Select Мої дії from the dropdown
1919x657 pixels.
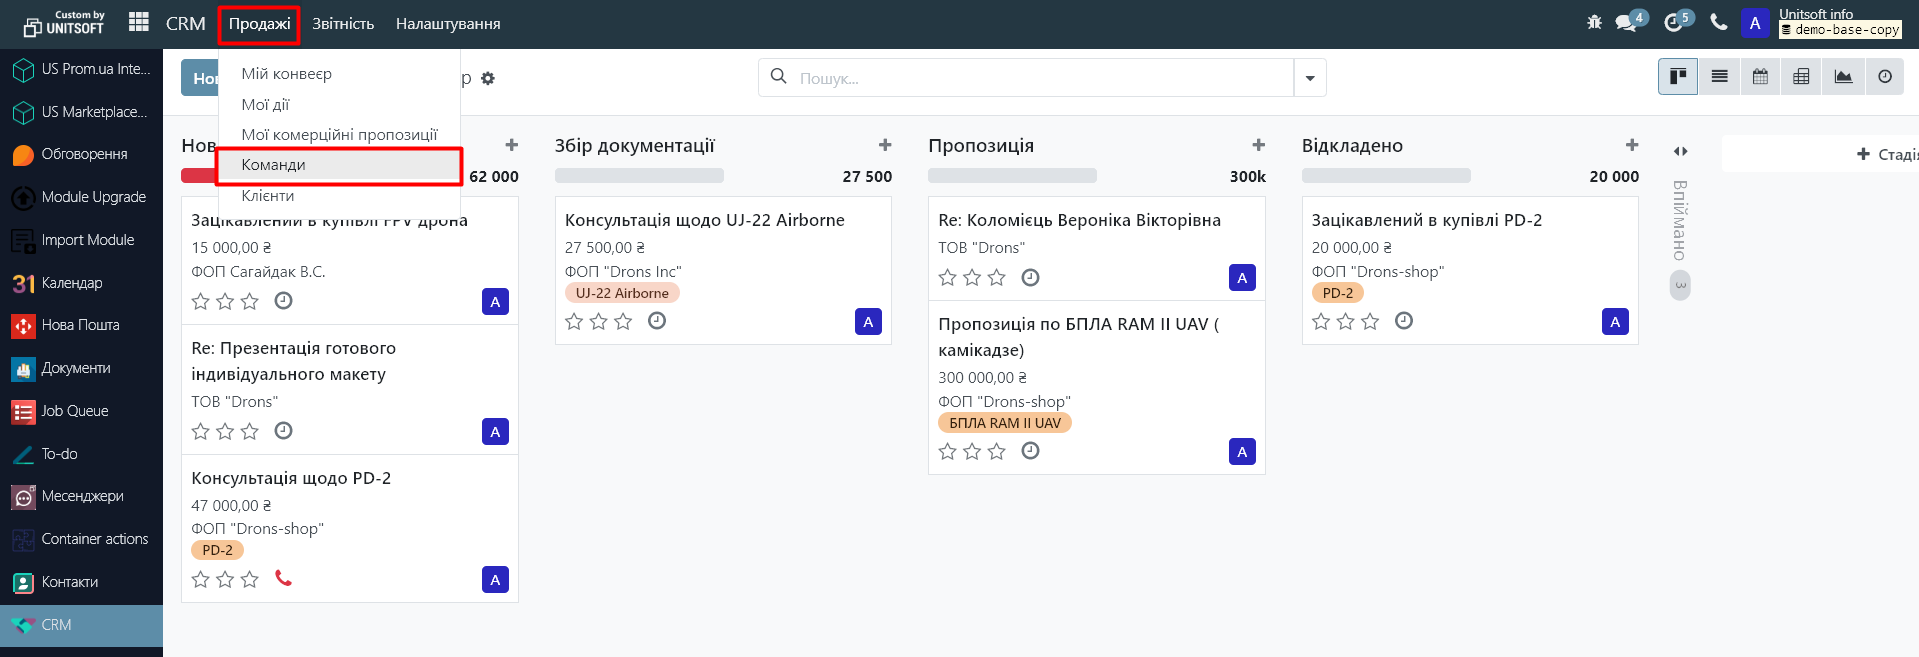pos(339,104)
